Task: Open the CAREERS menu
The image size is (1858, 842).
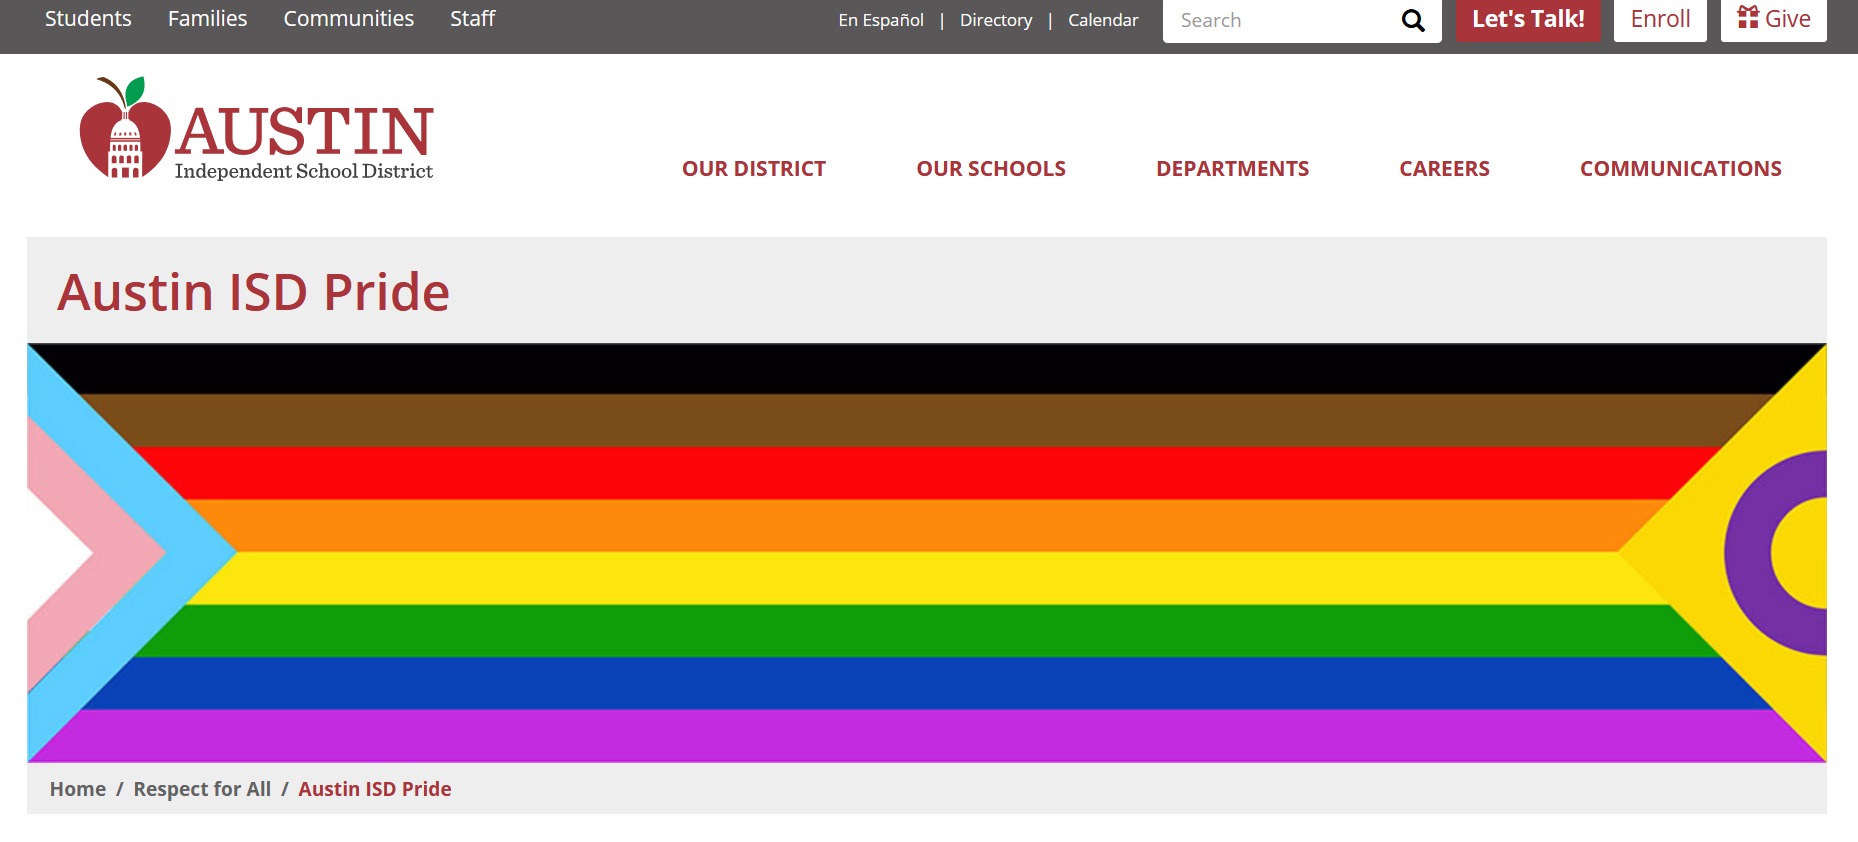Action: click(1444, 169)
